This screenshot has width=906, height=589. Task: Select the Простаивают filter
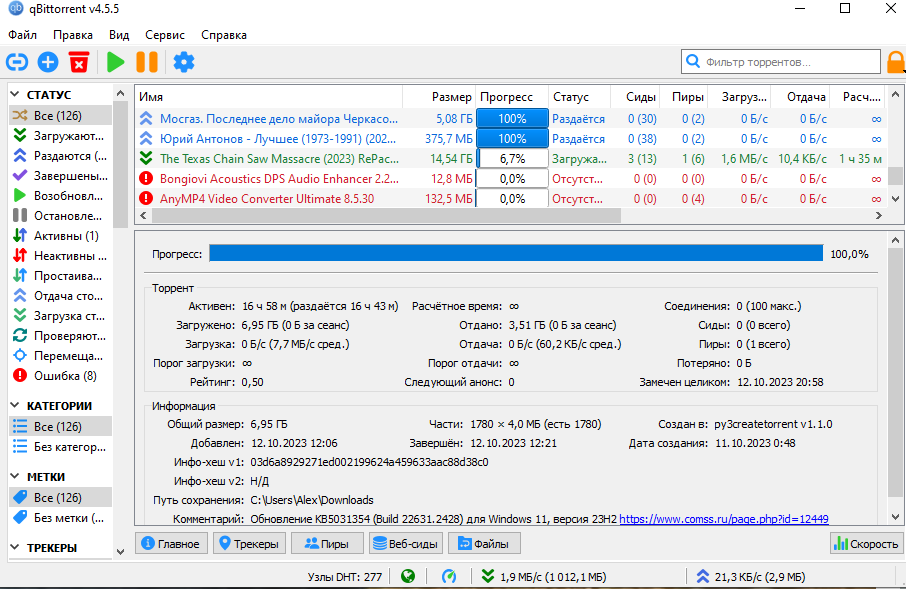[x=61, y=276]
